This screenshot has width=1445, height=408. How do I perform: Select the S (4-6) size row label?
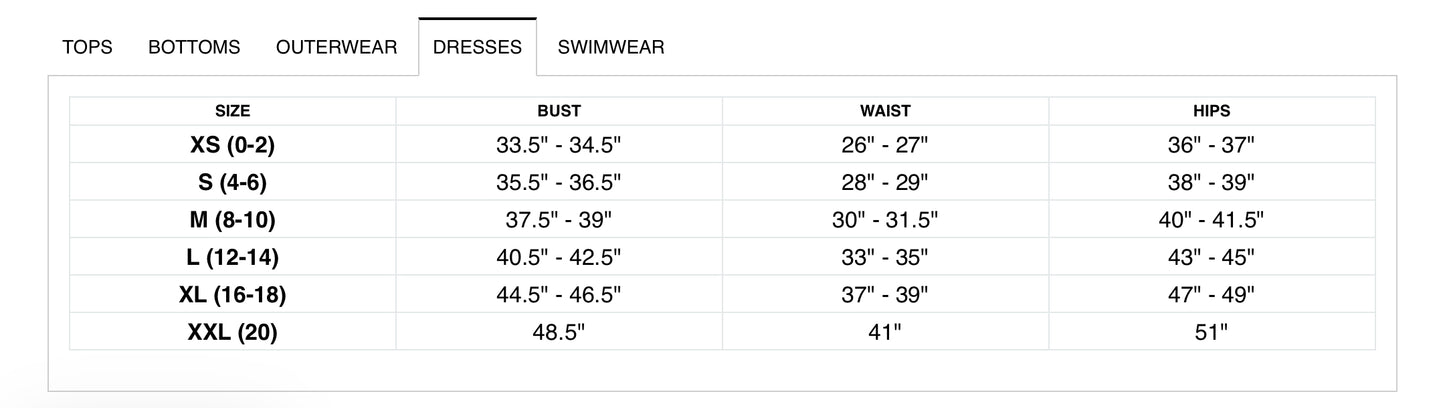[232, 182]
